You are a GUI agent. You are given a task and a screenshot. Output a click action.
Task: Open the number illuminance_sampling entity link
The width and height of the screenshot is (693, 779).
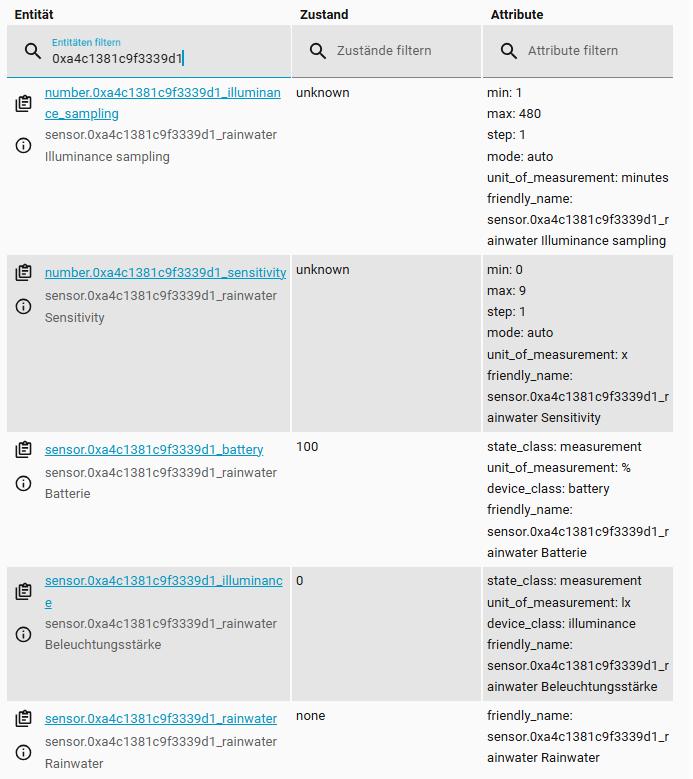coord(162,93)
